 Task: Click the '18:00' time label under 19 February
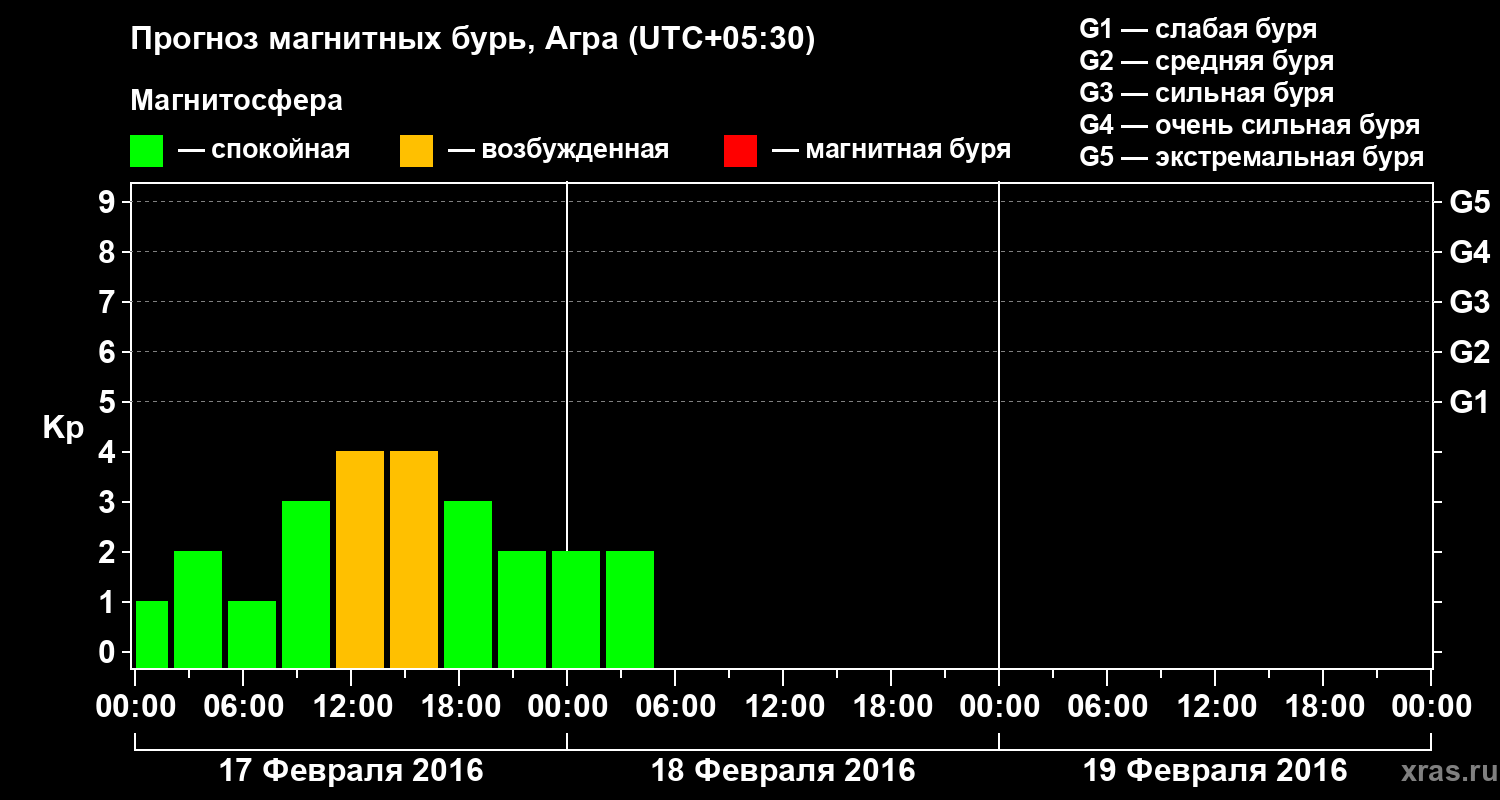coord(1323,707)
